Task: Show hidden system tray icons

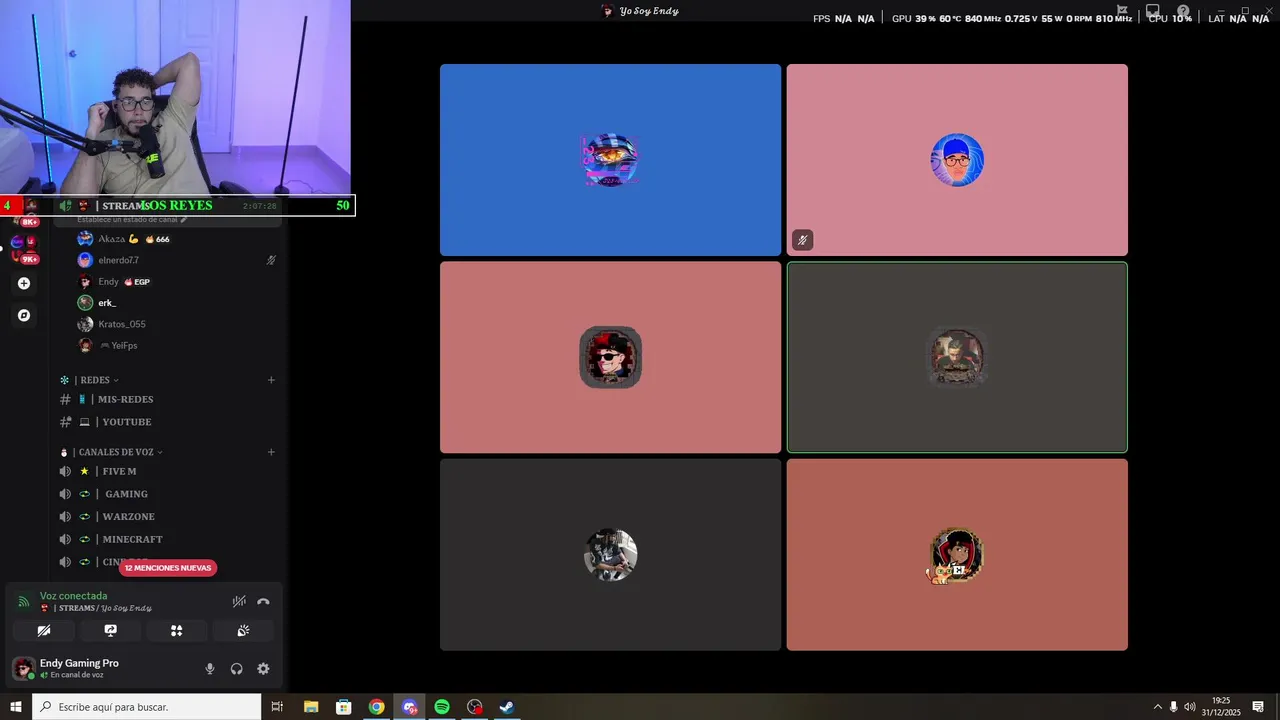Action: coord(1158,707)
